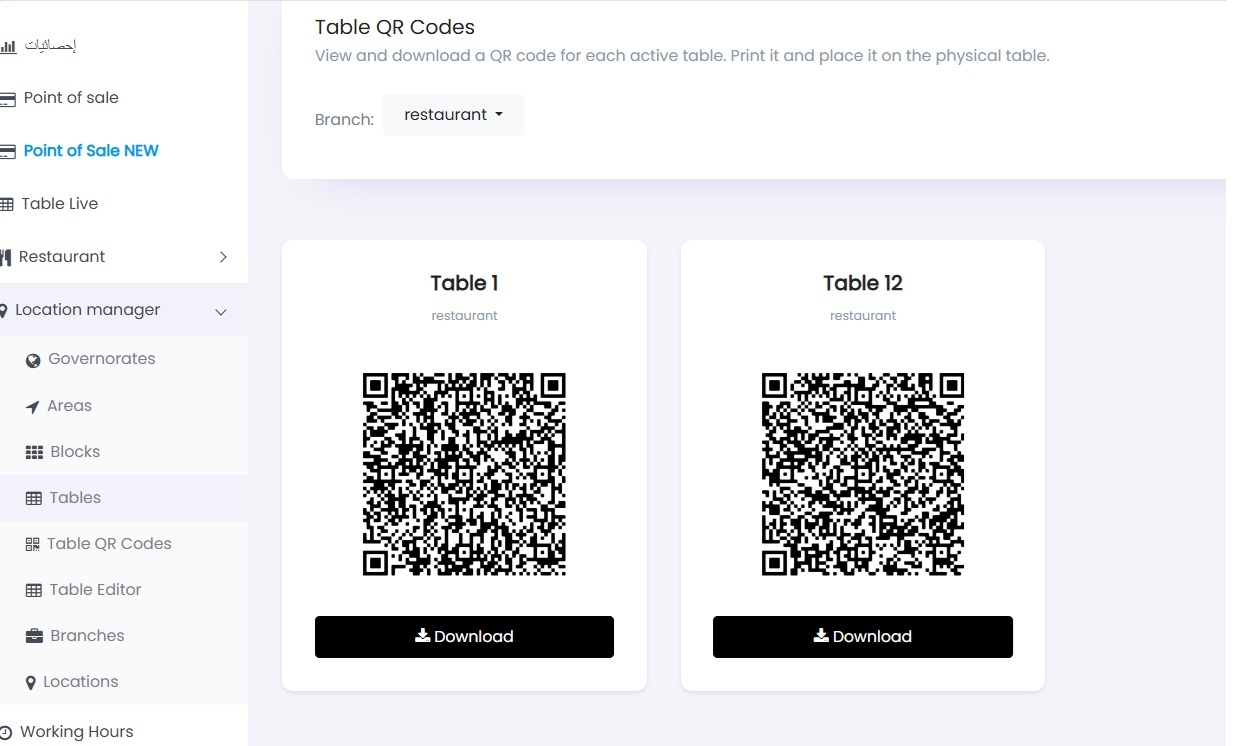Click the pin icon beside Locations
This screenshot has width=1235, height=746.
[x=31, y=683]
